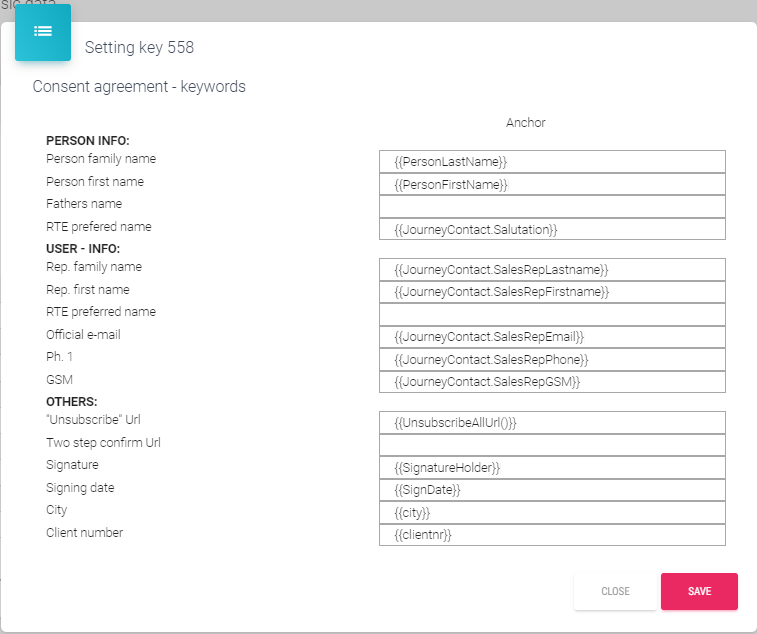Select the City anchor input field

click(x=552, y=512)
